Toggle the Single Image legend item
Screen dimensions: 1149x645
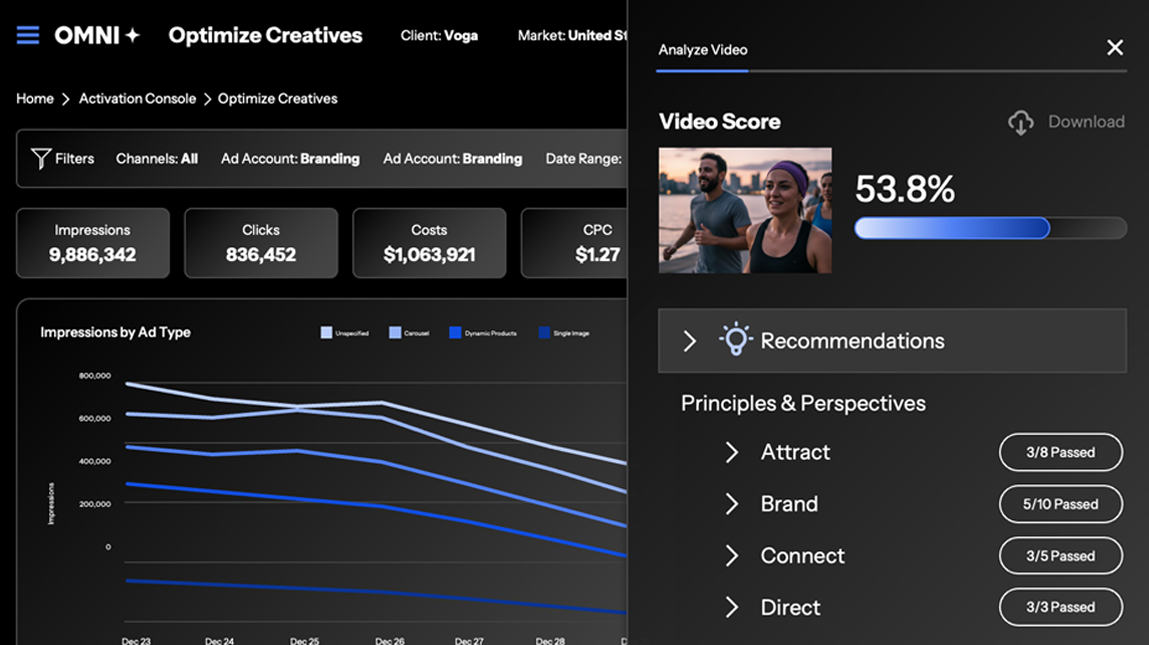click(x=564, y=333)
